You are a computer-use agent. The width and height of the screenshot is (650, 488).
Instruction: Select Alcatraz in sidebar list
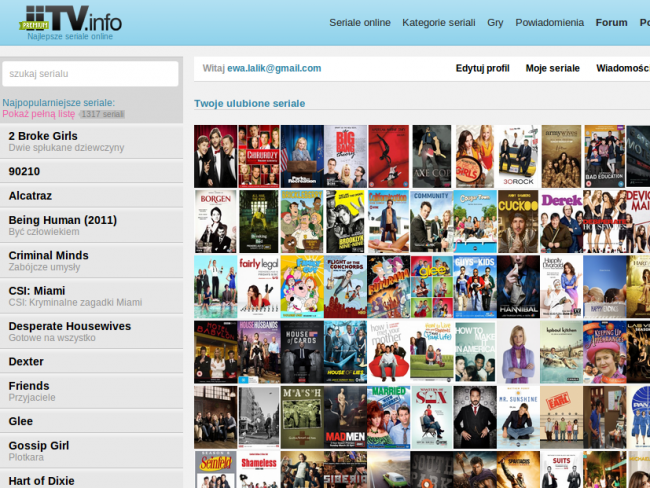(x=91, y=196)
